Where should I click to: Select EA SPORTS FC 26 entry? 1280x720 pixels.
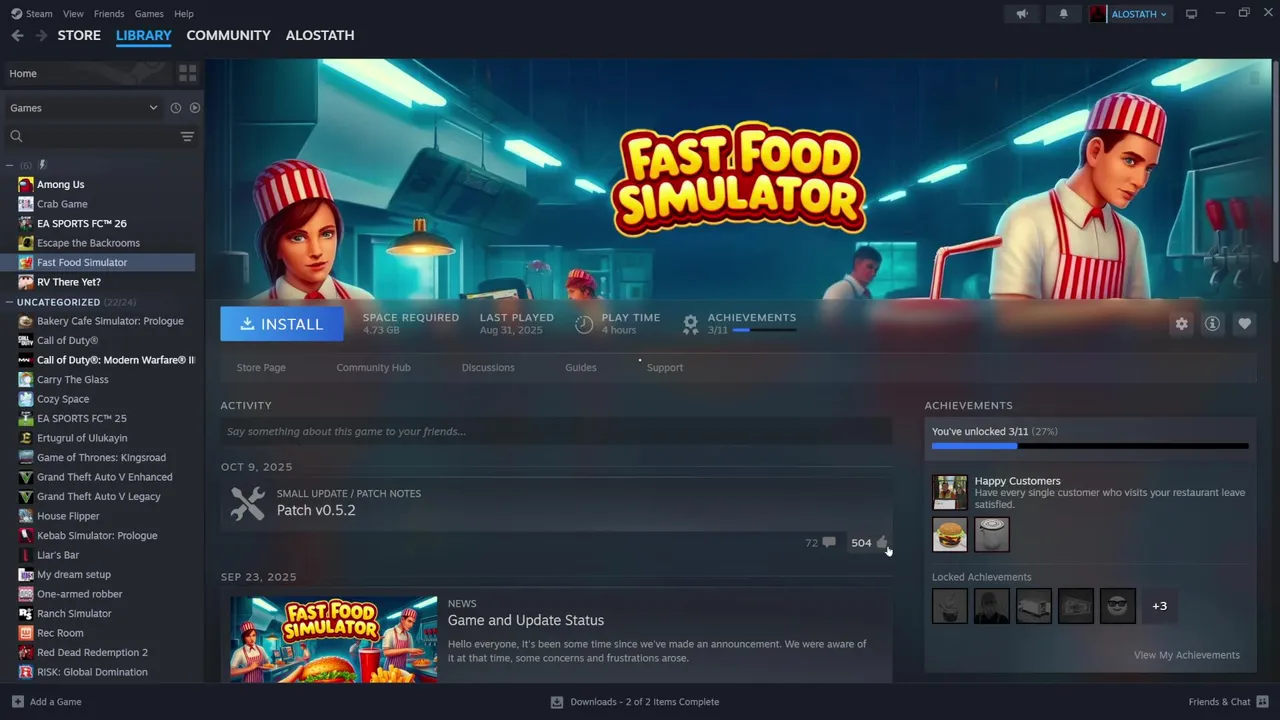click(81, 223)
